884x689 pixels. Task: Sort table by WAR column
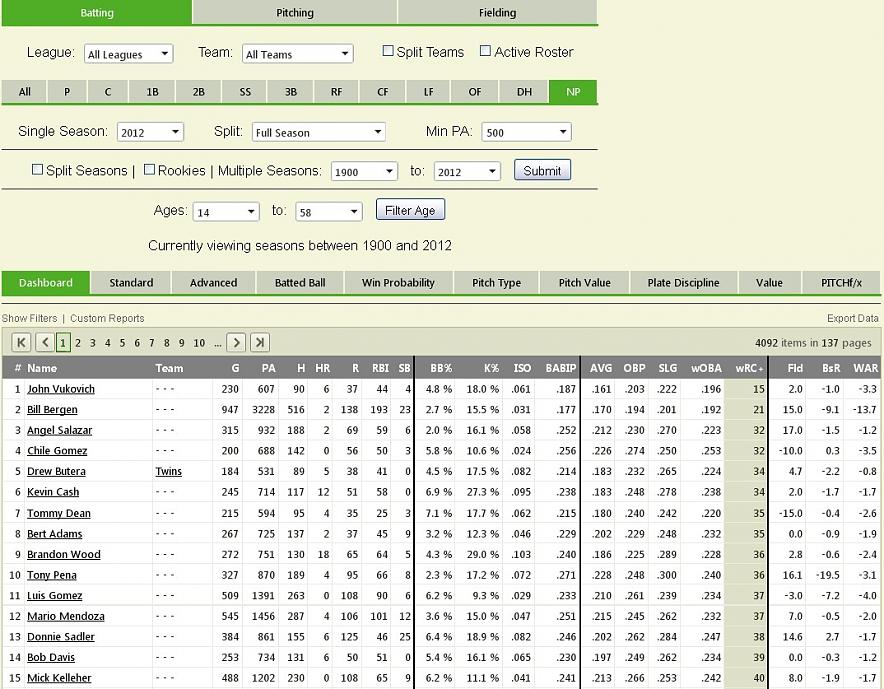(865, 368)
